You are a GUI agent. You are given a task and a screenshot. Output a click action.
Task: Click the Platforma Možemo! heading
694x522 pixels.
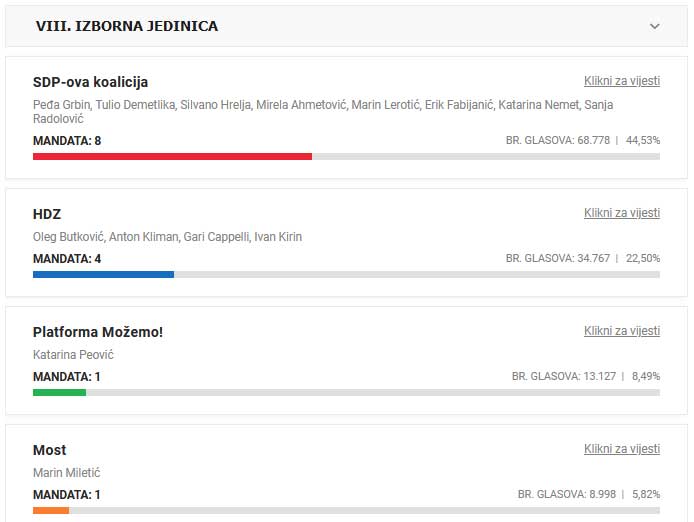(97, 332)
